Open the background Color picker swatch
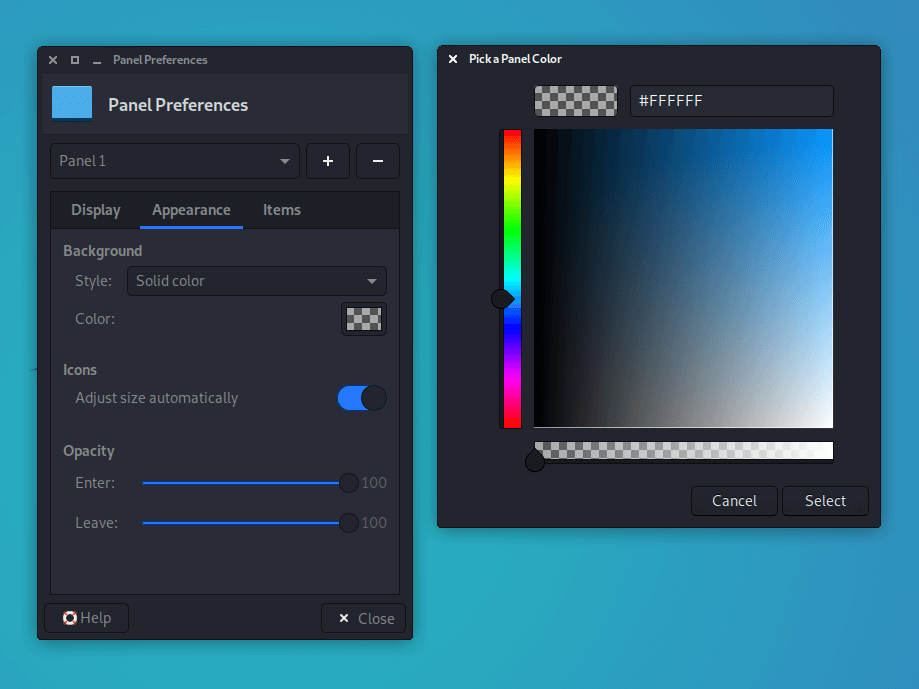The height and width of the screenshot is (689, 919). coord(363,318)
